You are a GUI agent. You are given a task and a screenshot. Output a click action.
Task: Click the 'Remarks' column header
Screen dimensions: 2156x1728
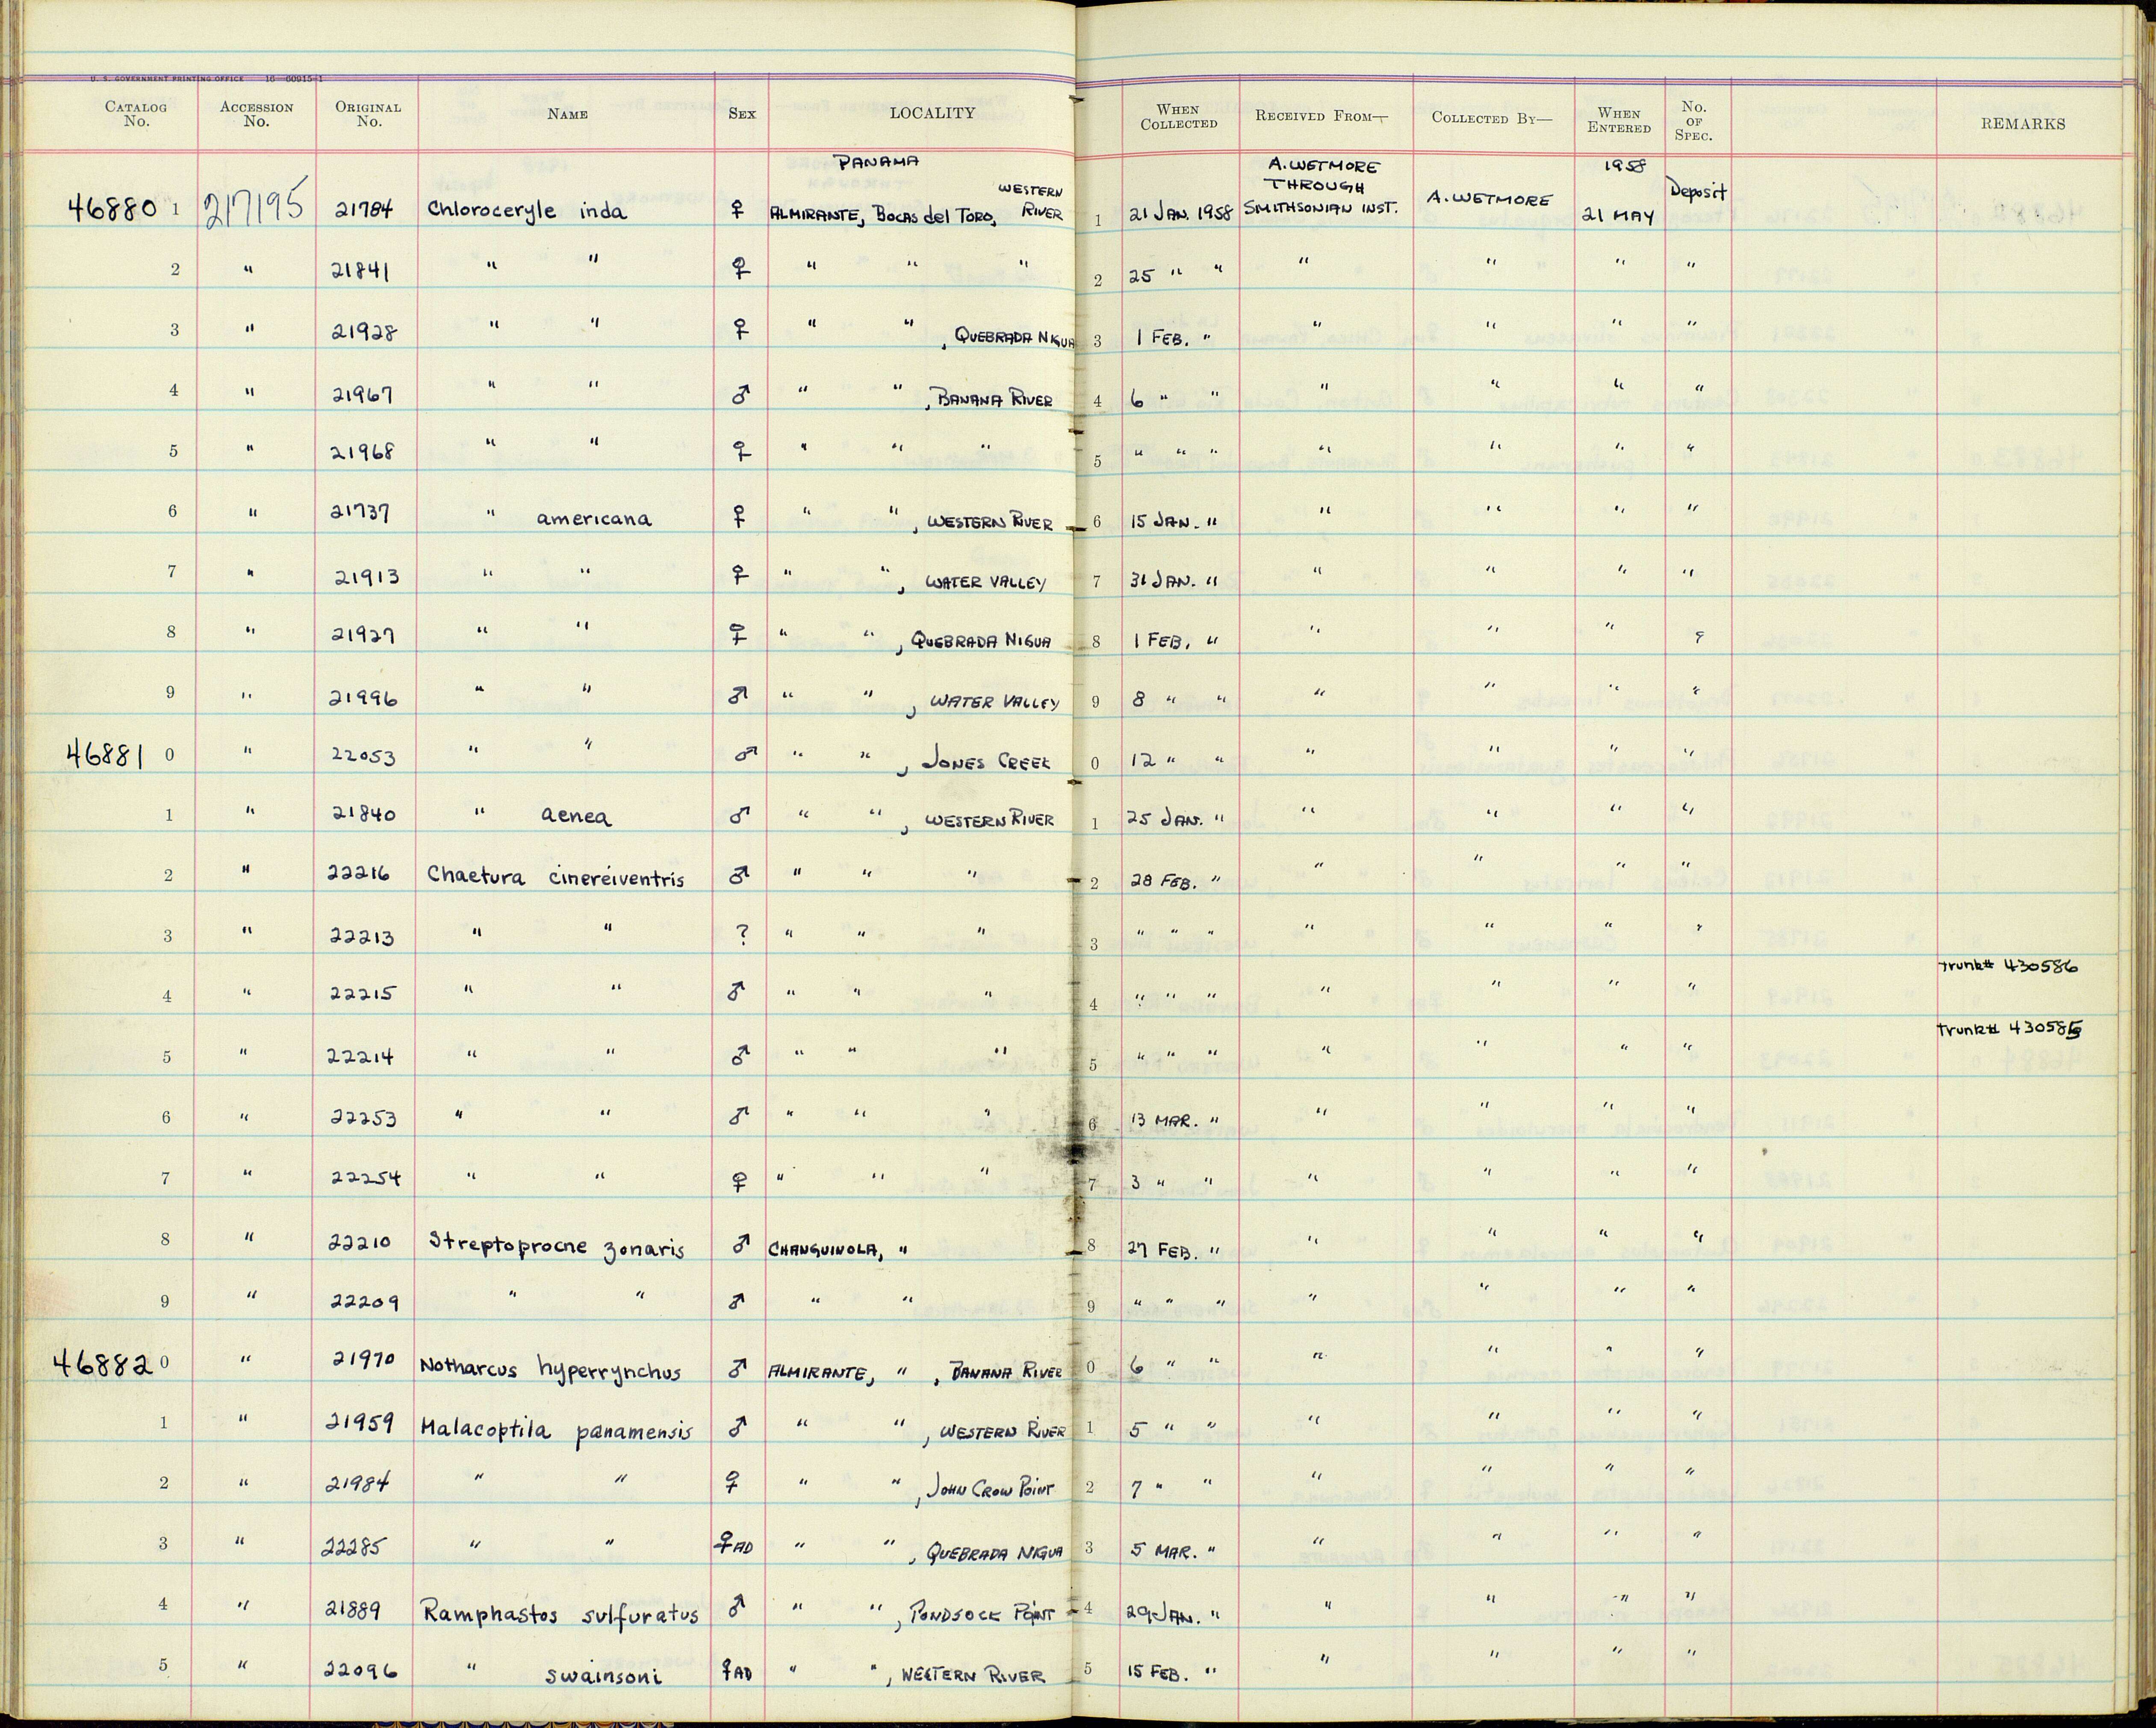coord(2023,124)
